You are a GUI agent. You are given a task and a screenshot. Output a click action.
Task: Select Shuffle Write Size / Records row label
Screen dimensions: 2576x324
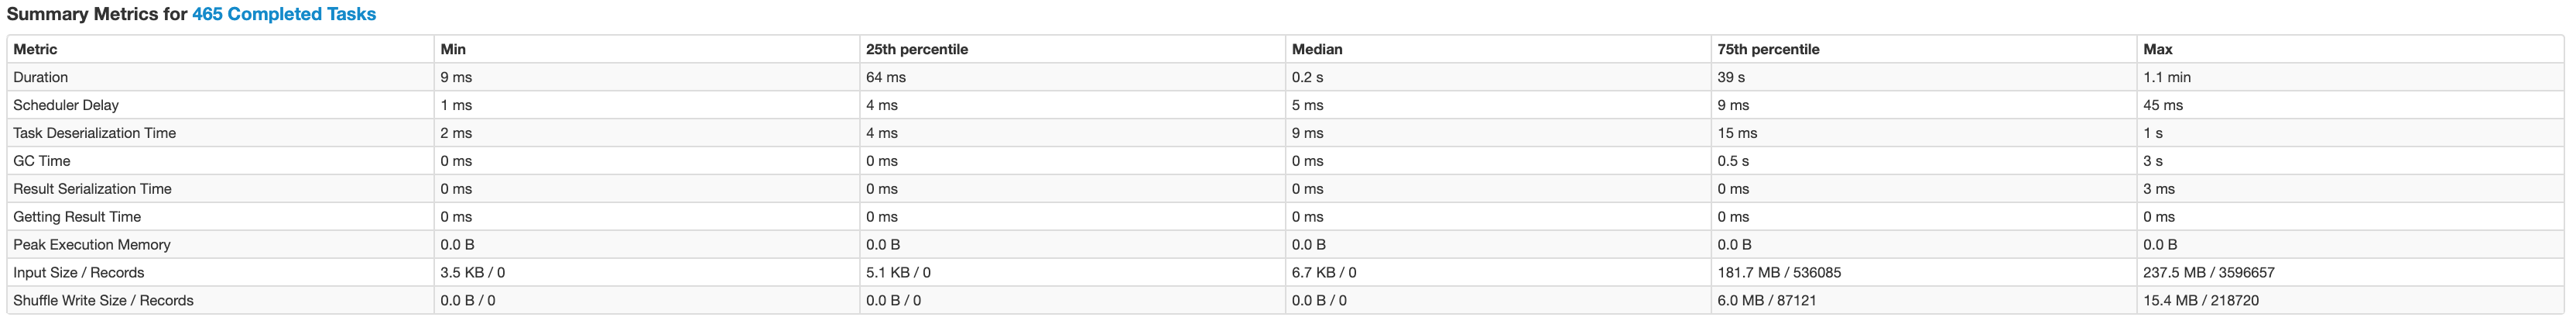coord(104,301)
